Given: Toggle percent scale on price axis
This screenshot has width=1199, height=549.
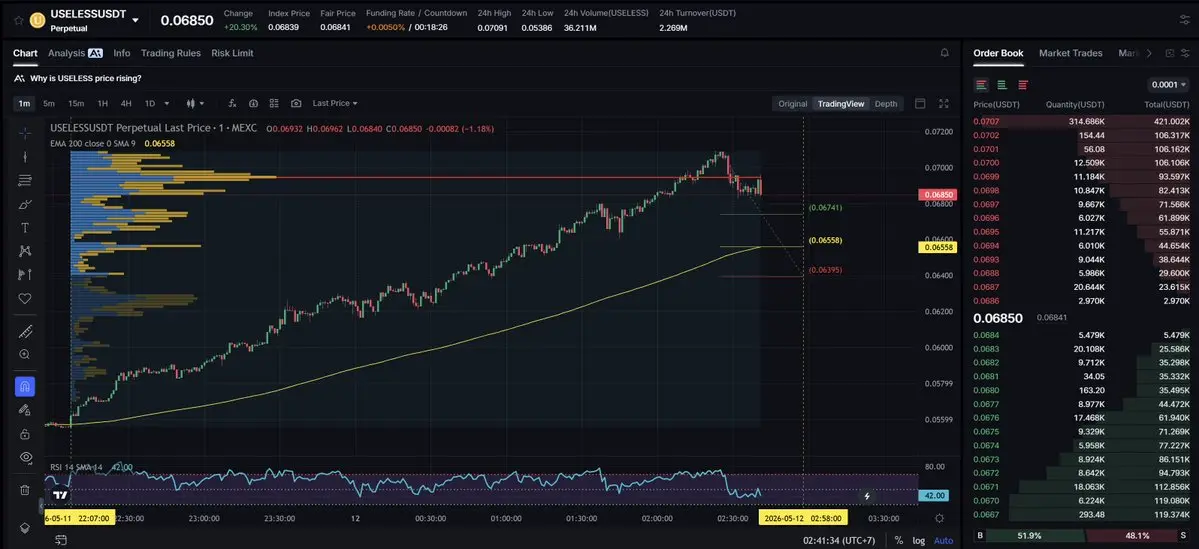Looking at the screenshot, I should point(898,541).
